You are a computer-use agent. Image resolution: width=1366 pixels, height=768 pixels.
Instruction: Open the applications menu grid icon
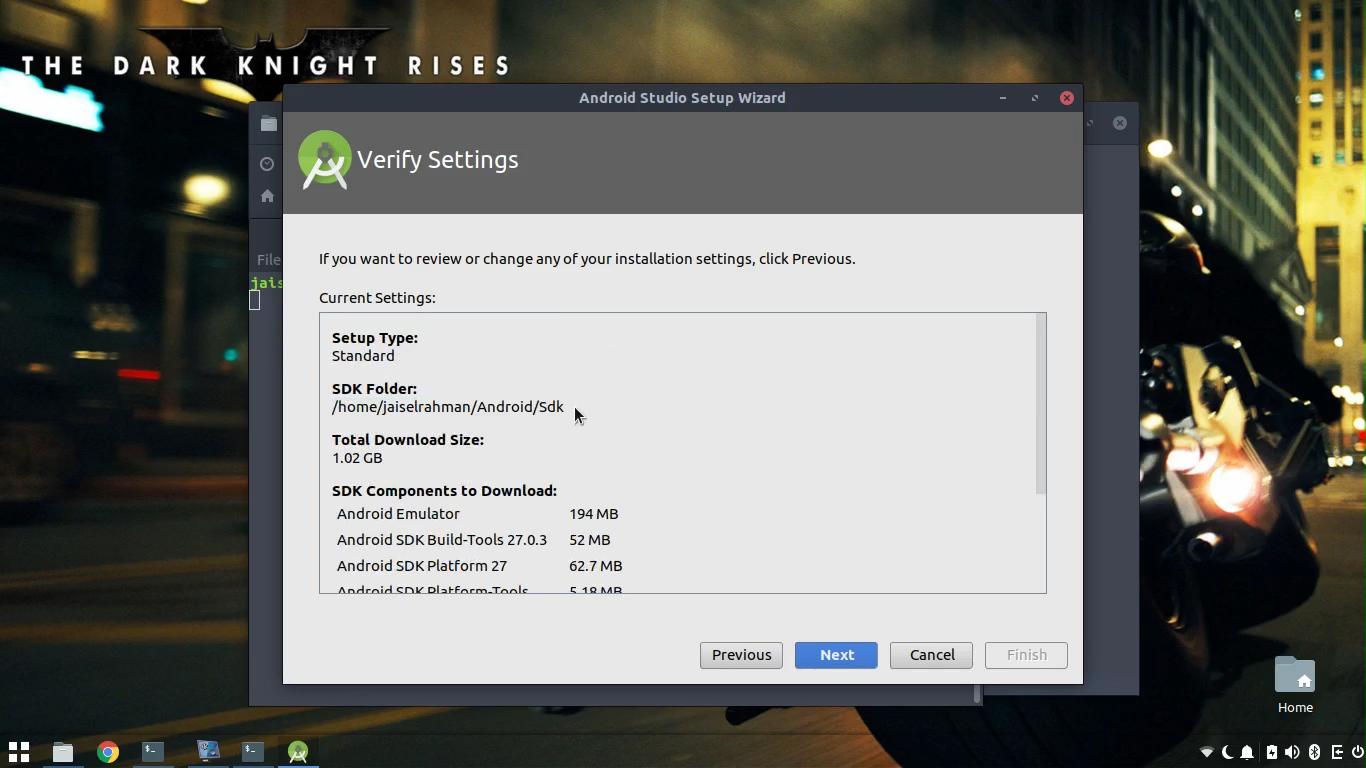tap(19, 751)
